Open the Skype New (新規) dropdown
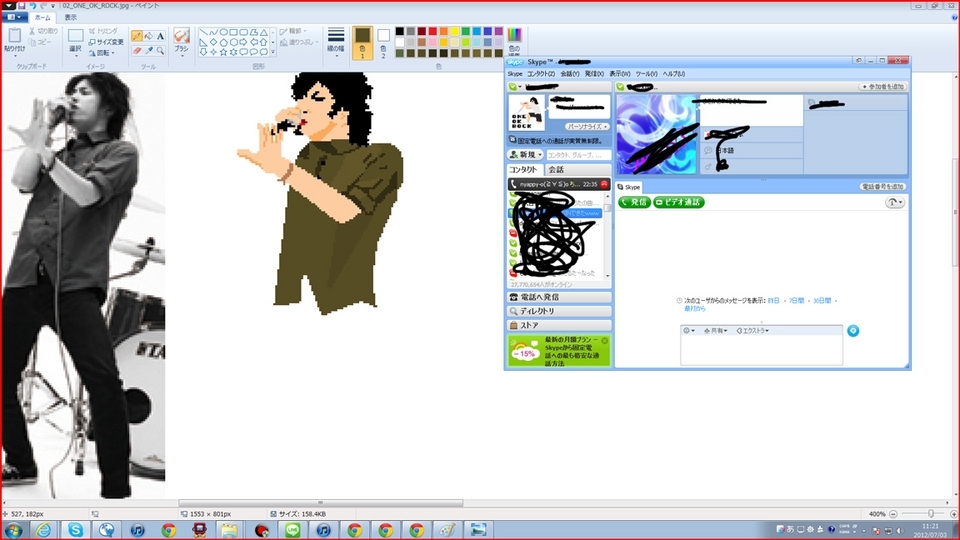The height and width of the screenshot is (540, 960). [x=526, y=155]
